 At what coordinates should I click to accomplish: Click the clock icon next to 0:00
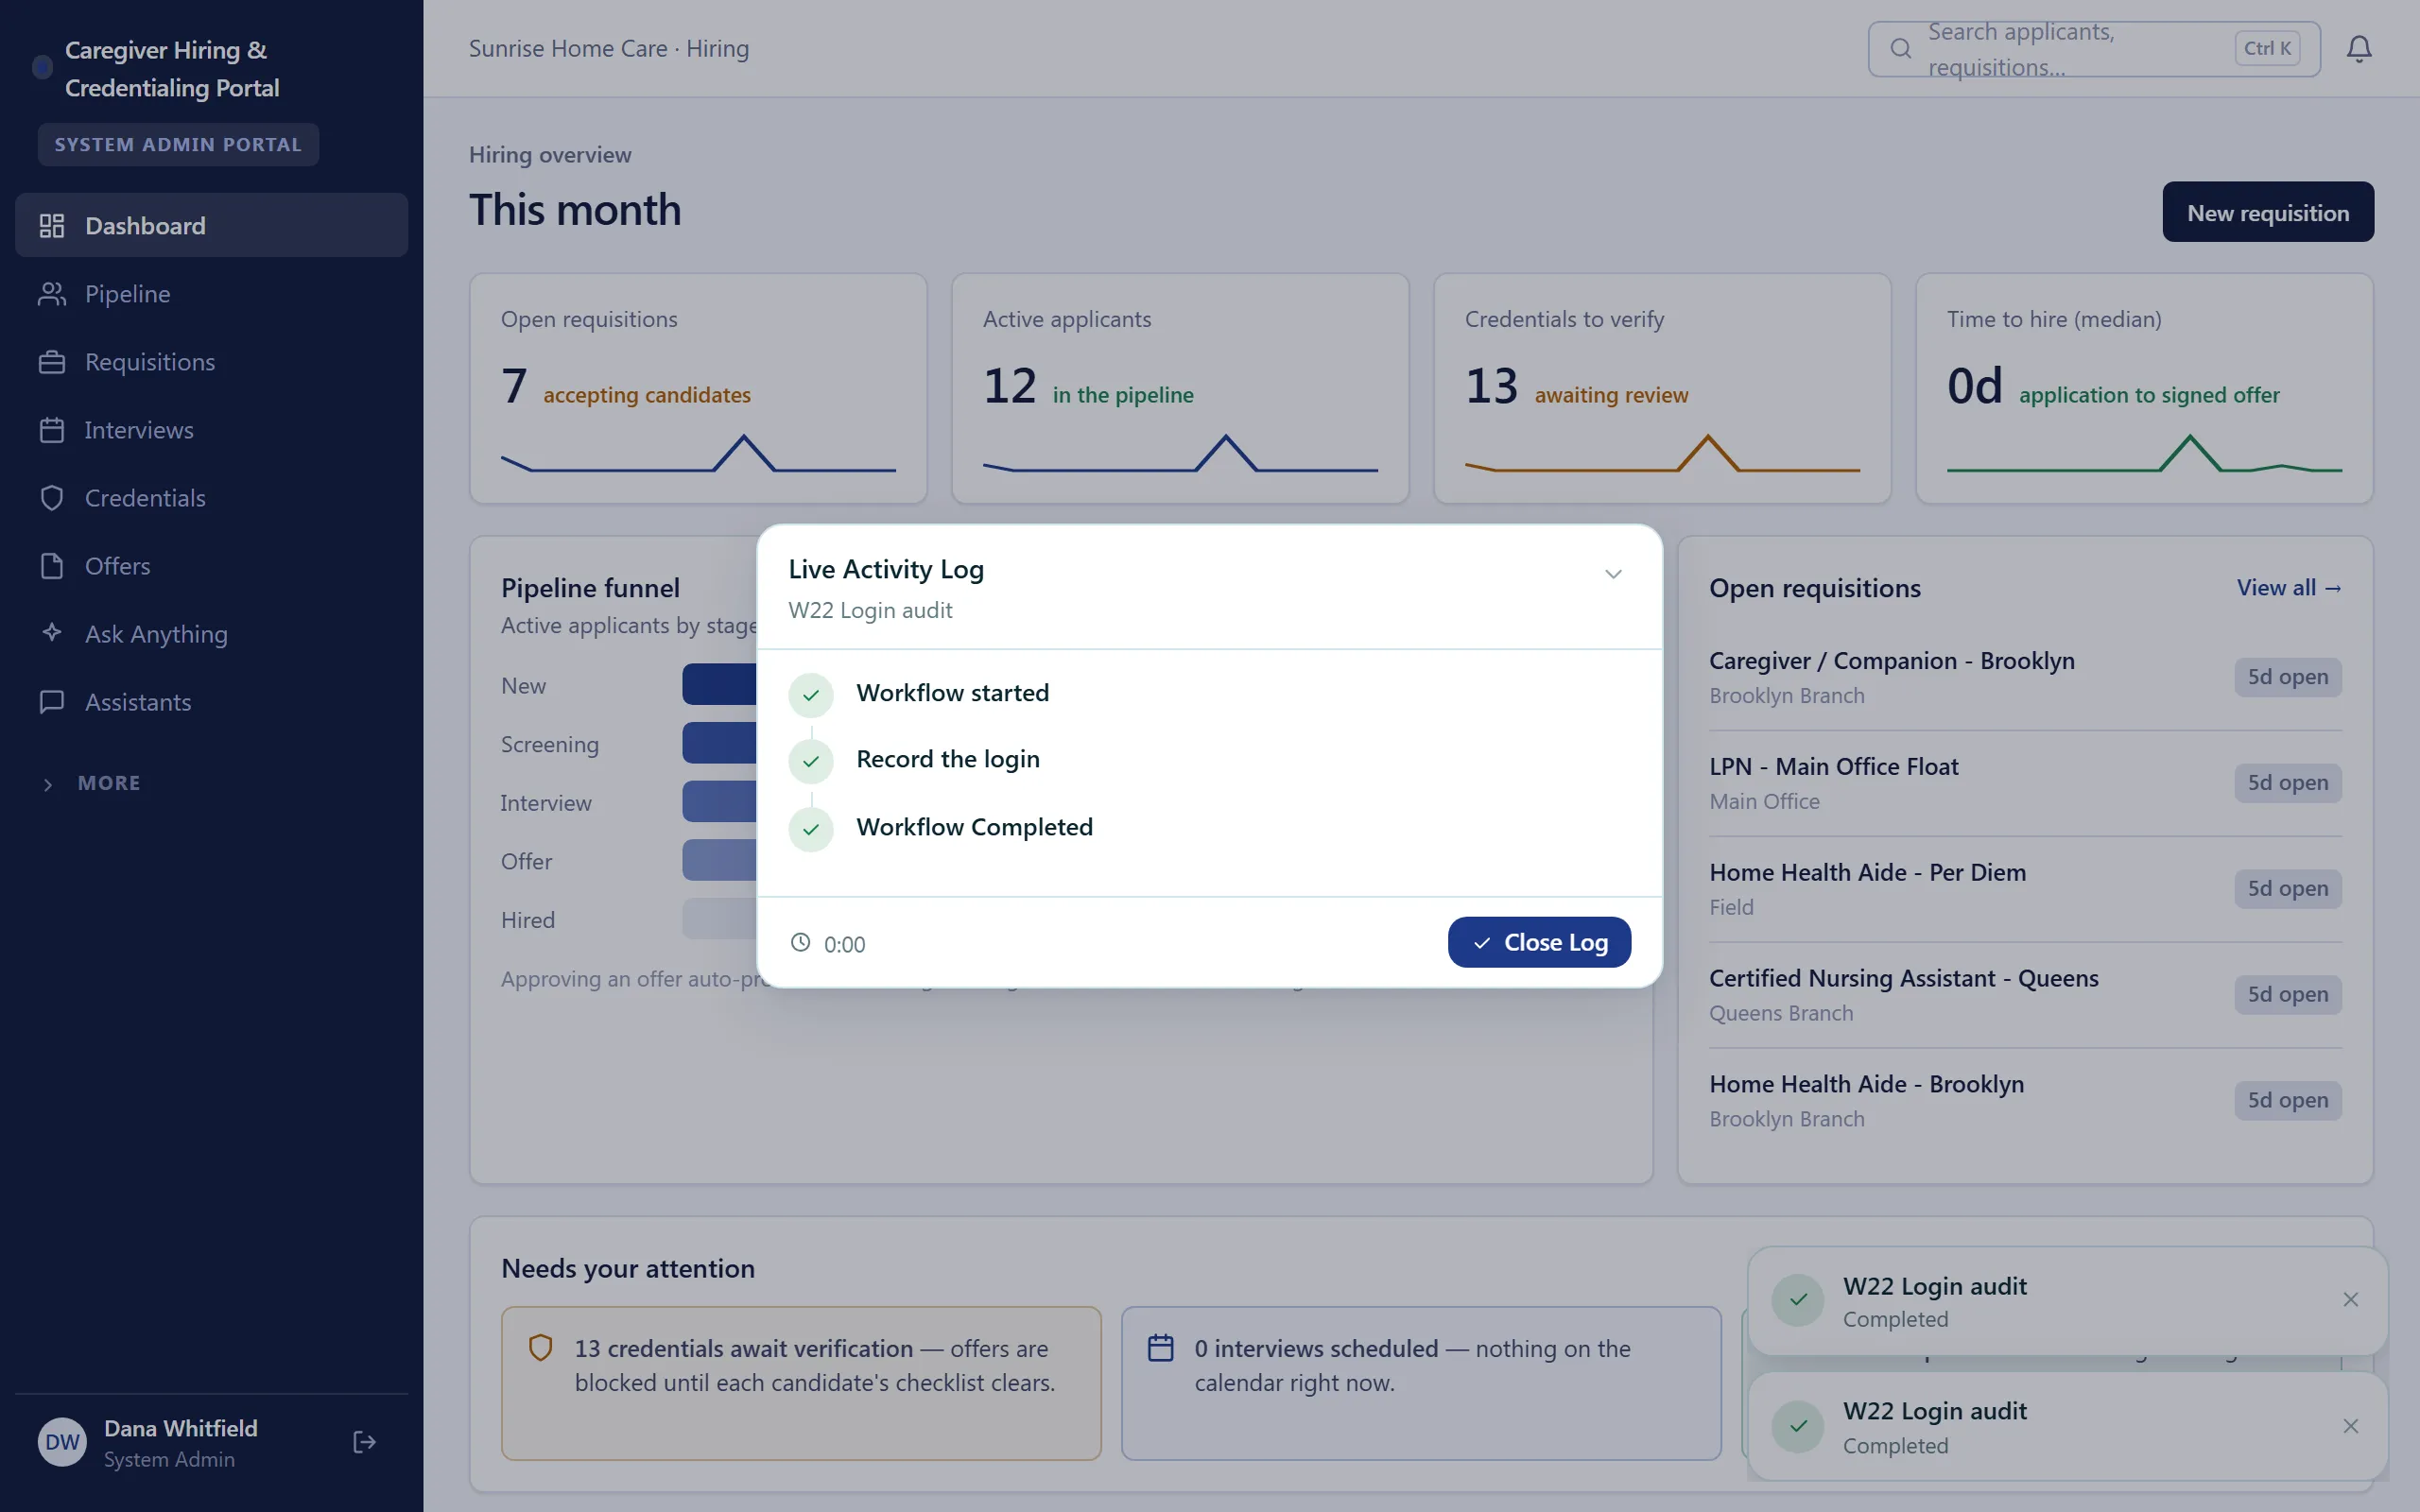coord(800,942)
